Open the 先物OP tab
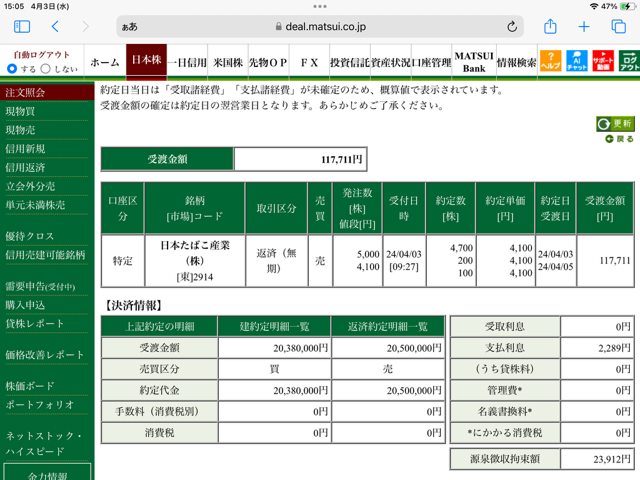 268,62
